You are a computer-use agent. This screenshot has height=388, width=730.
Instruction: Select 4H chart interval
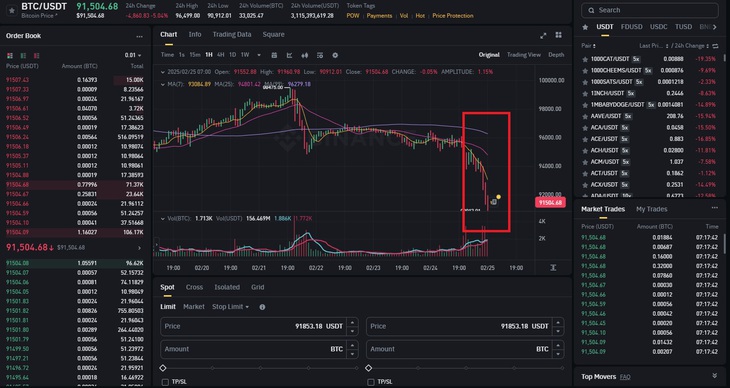(220, 55)
